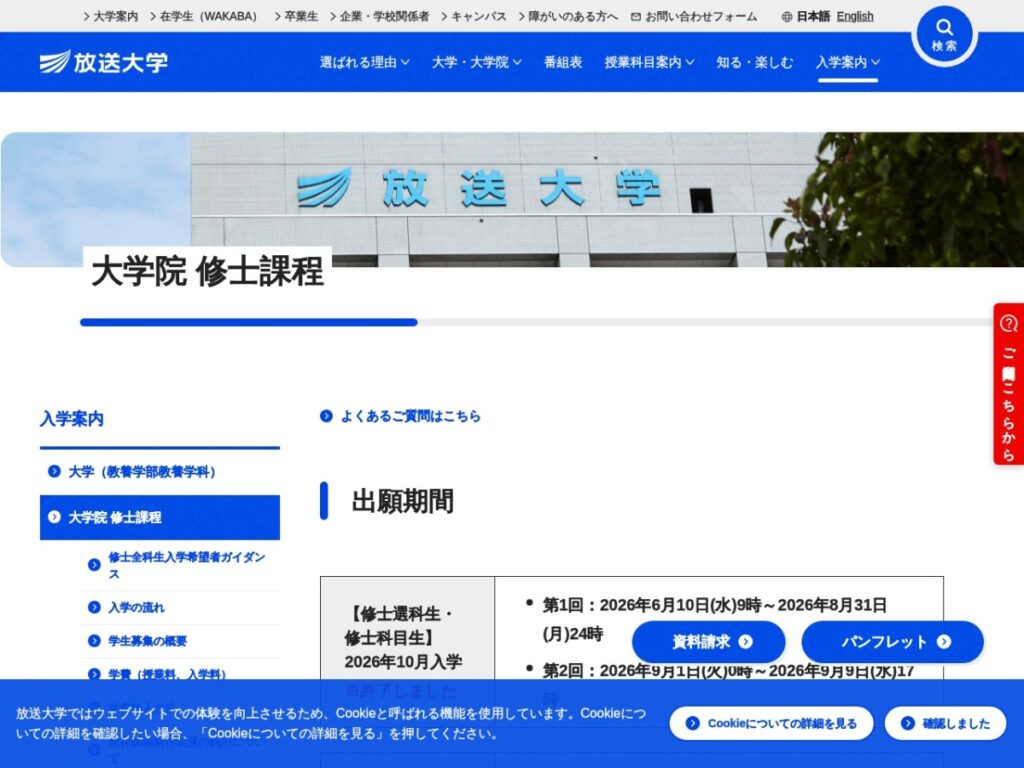
Task: Open 企業・学校関係者 link
Action: 379,17
